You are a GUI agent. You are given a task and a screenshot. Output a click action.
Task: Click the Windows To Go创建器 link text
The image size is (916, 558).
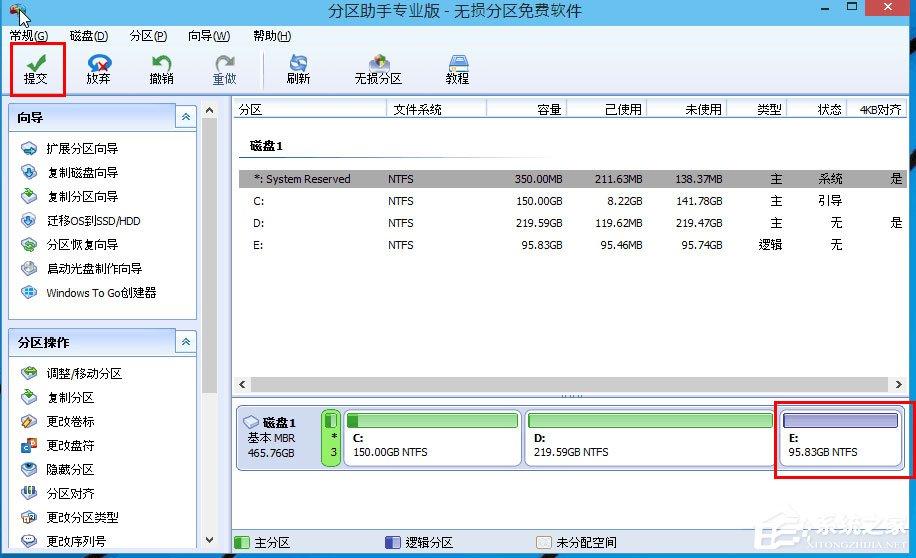point(101,293)
